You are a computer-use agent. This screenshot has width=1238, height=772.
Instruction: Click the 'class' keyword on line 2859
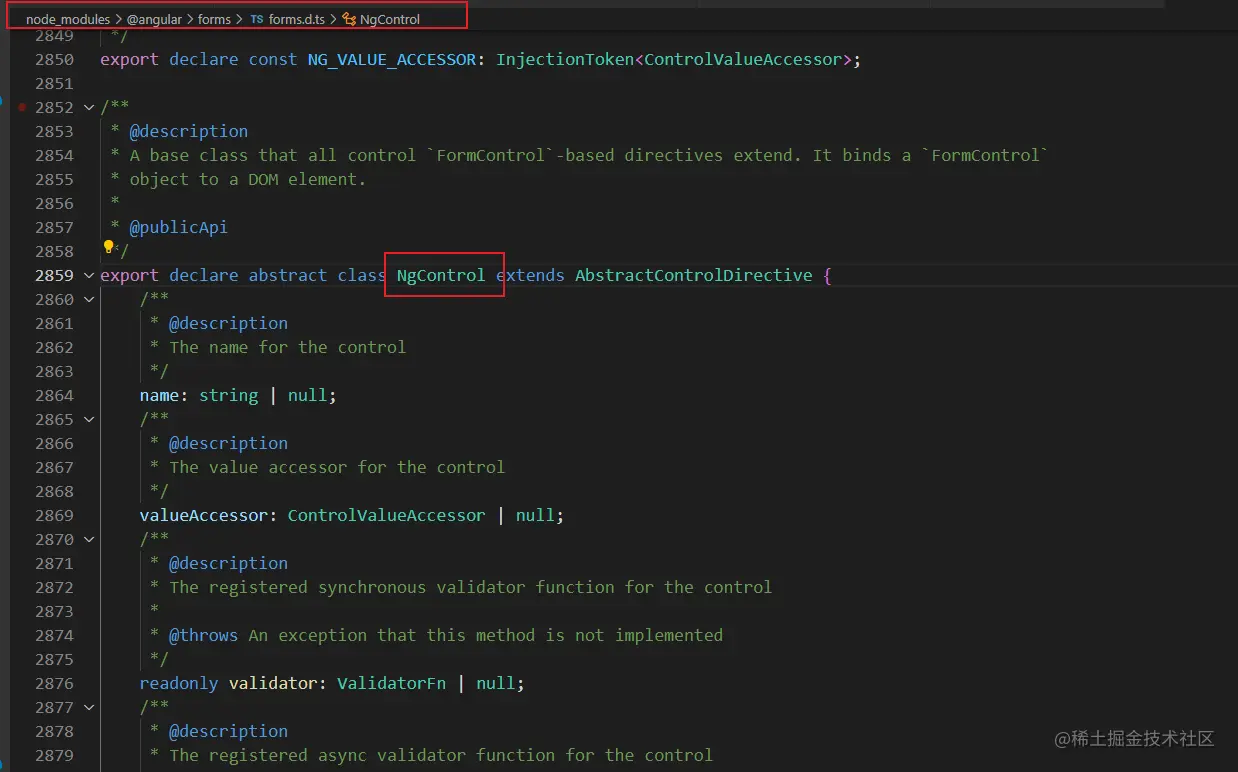[362, 275]
